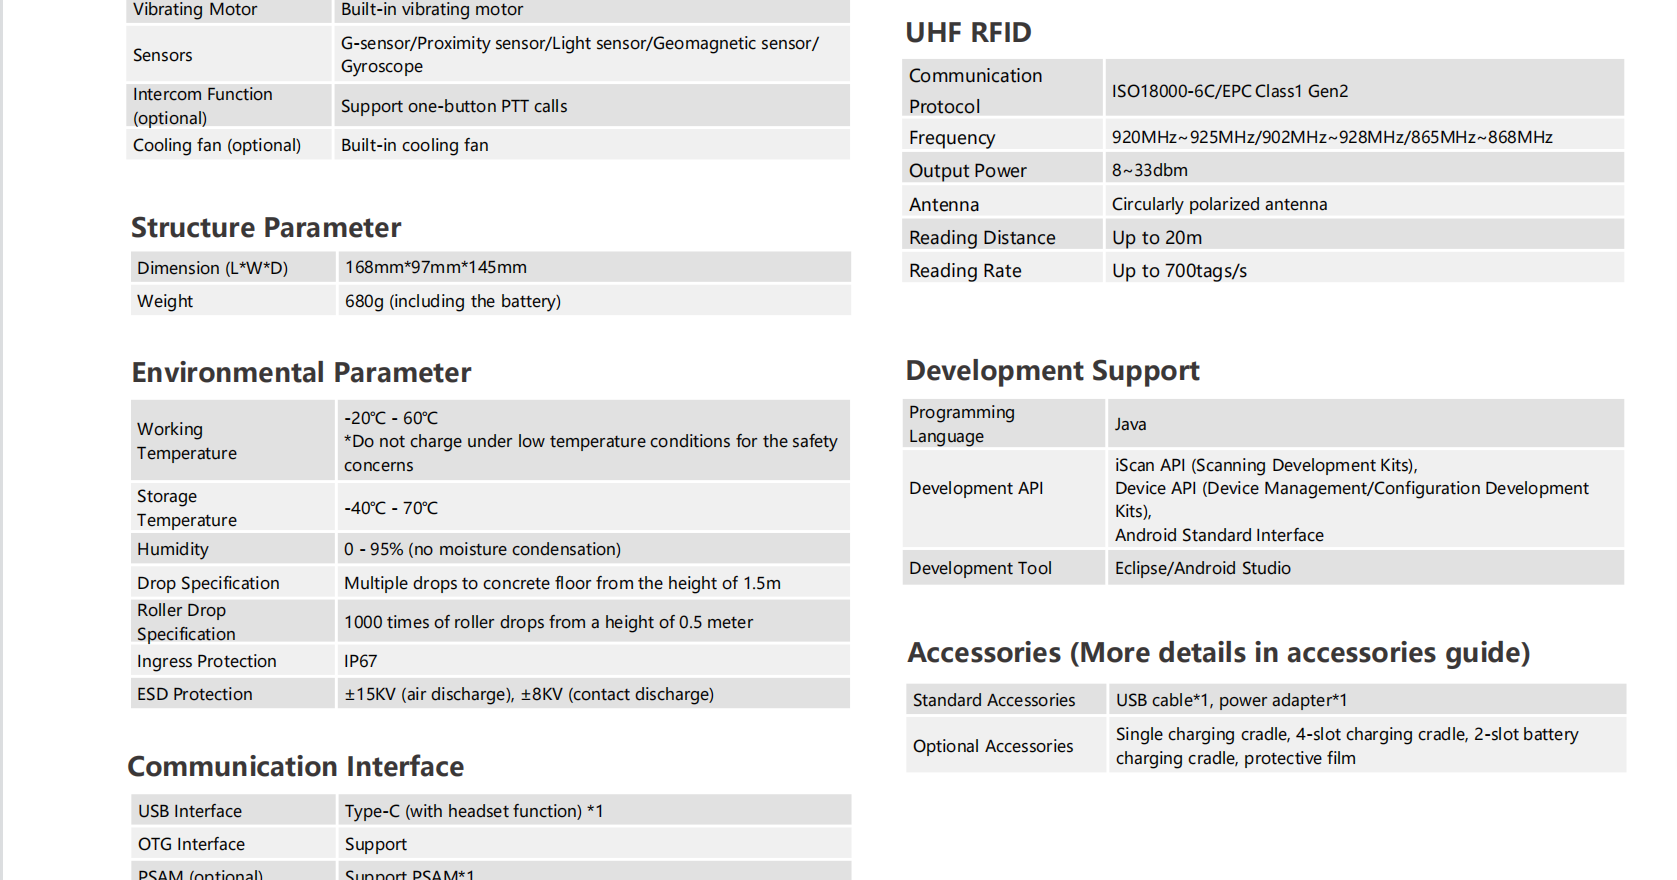The image size is (1677, 880).
Task: Click the Communication Interface heading
Action: click(296, 767)
